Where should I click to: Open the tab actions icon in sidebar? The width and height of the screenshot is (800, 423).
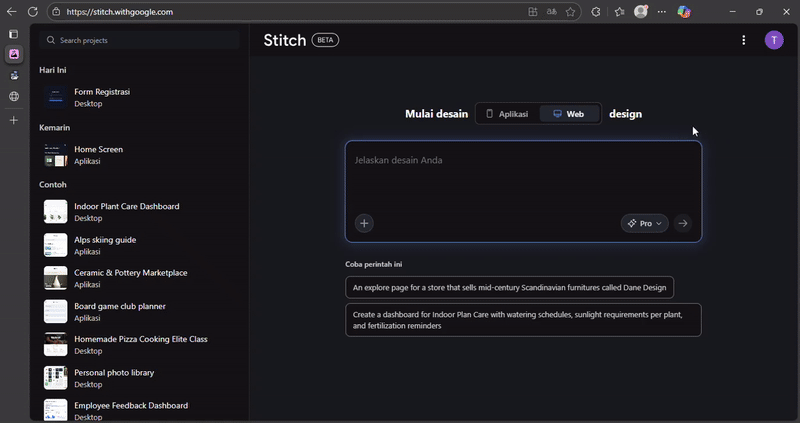(14, 34)
